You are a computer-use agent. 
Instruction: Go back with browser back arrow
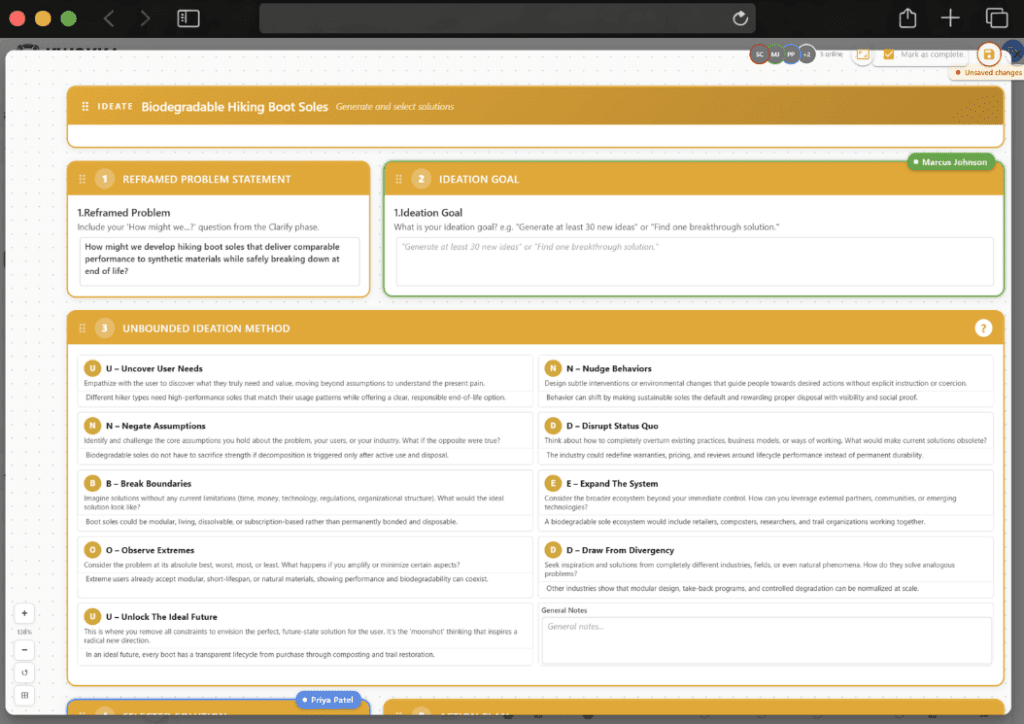point(109,18)
